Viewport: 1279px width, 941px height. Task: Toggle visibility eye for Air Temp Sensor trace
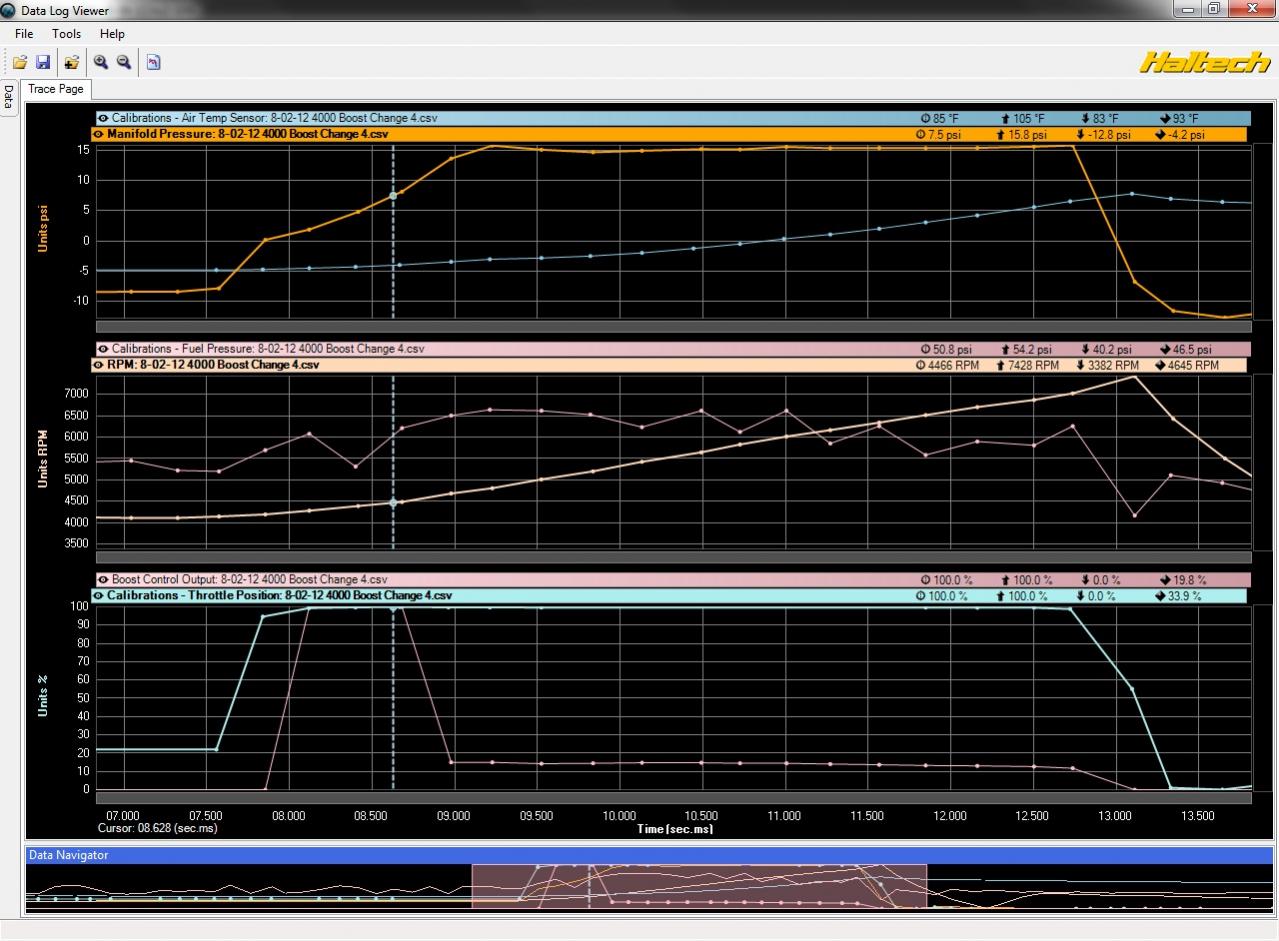(103, 118)
